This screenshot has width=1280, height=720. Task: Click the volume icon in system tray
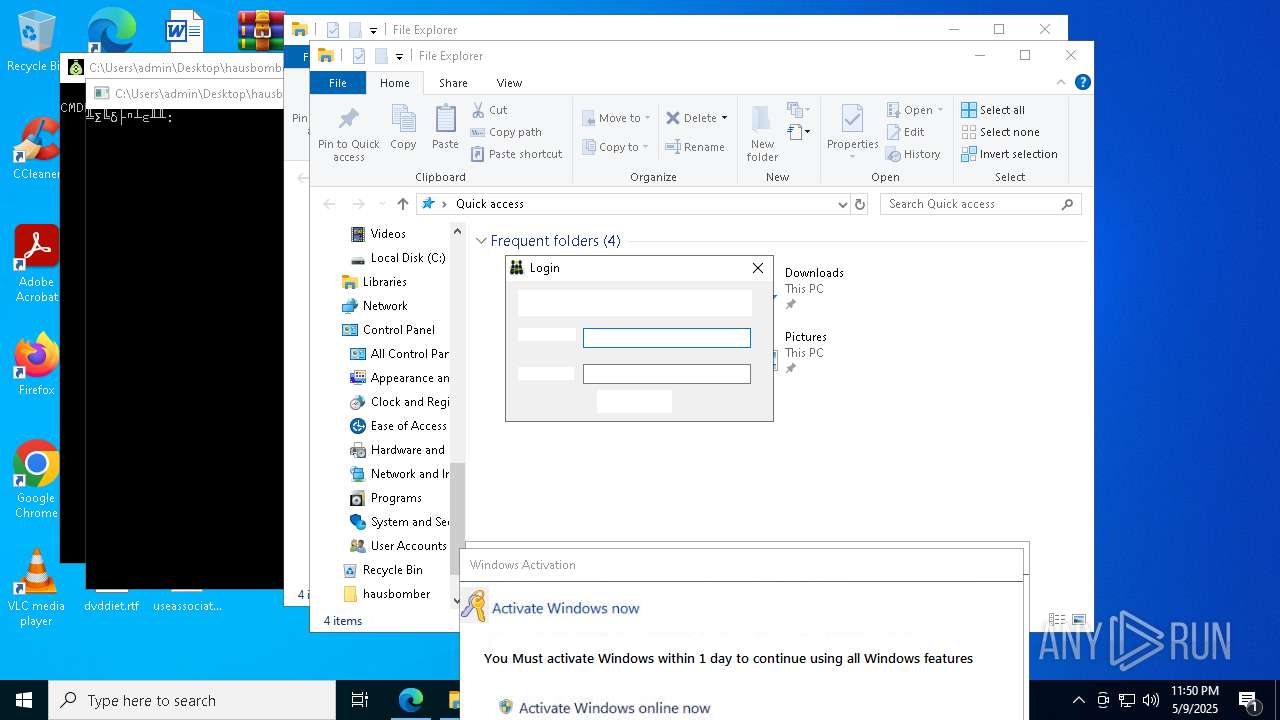[x=1150, y=700]
